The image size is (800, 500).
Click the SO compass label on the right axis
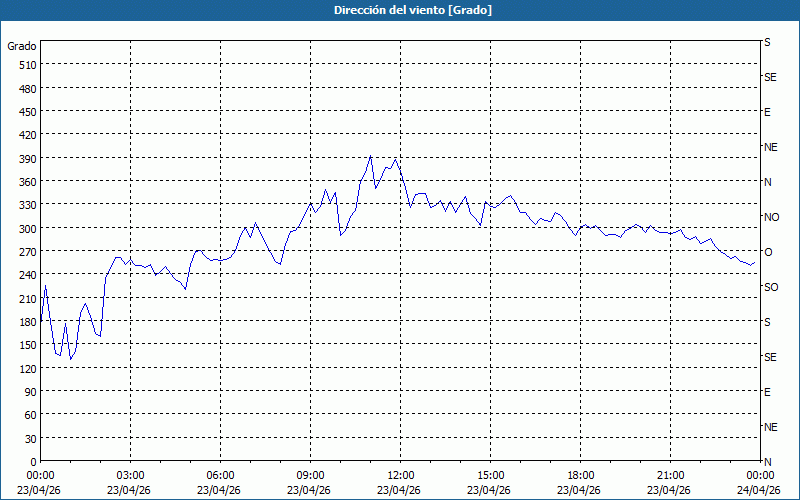coord(771,287)
